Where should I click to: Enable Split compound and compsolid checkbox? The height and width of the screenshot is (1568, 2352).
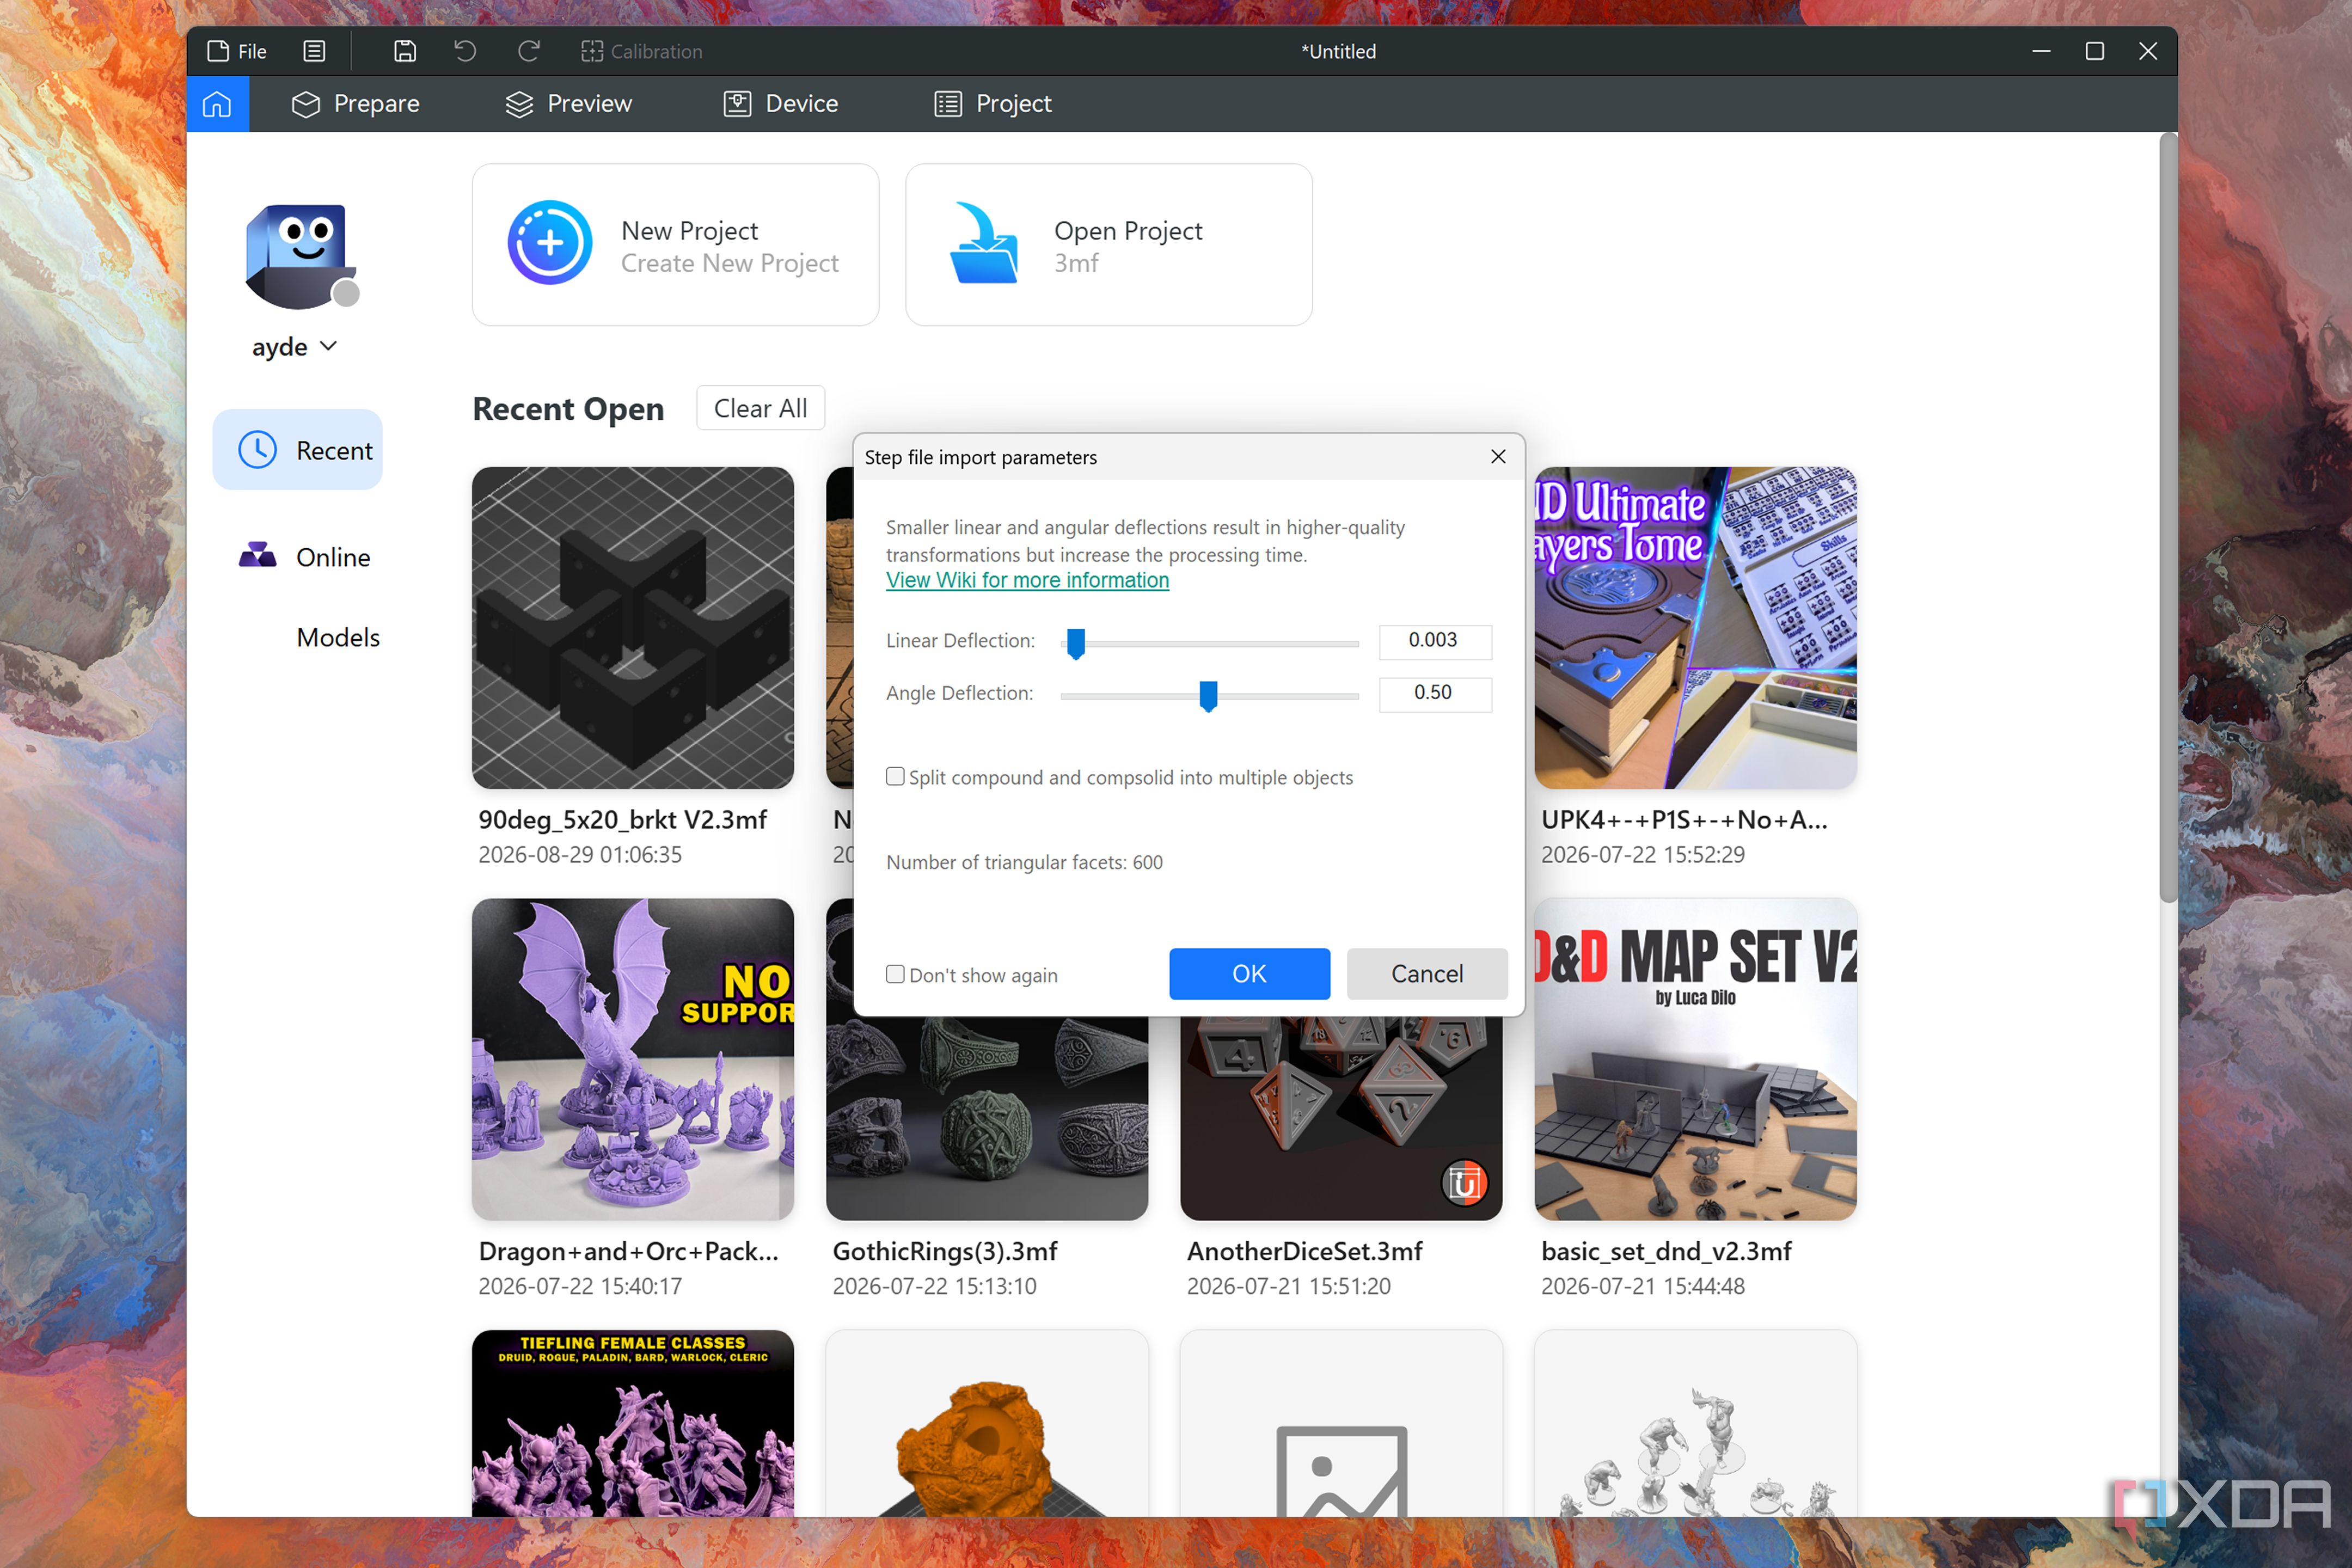pos(895,776)
